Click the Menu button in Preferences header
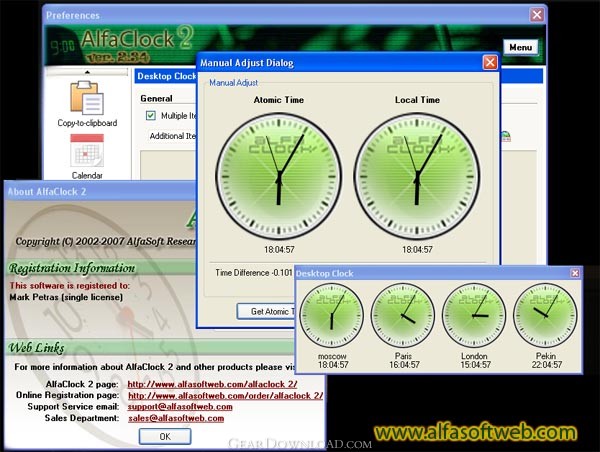The image size is (600, 452). [x=520, y=47]
